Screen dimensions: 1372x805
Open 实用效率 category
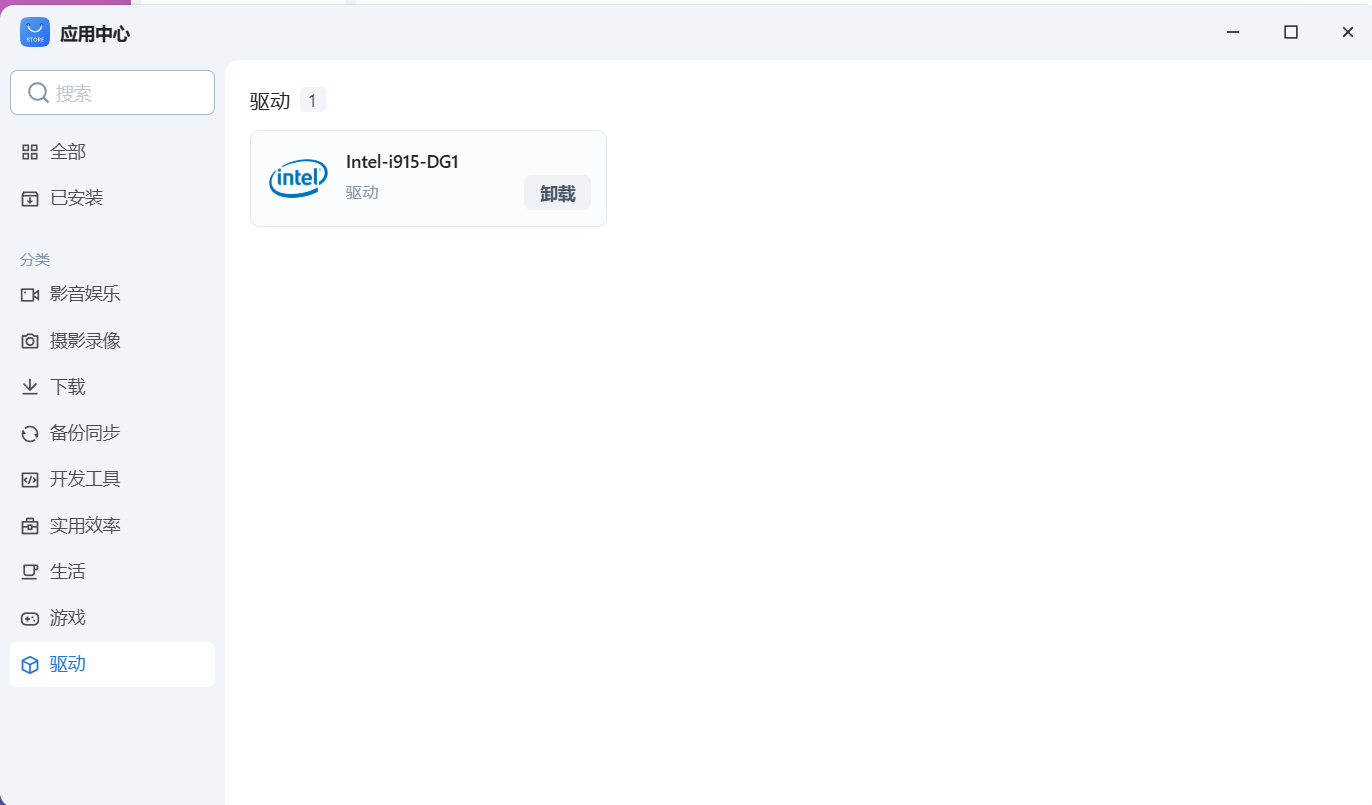click(112, 526)
